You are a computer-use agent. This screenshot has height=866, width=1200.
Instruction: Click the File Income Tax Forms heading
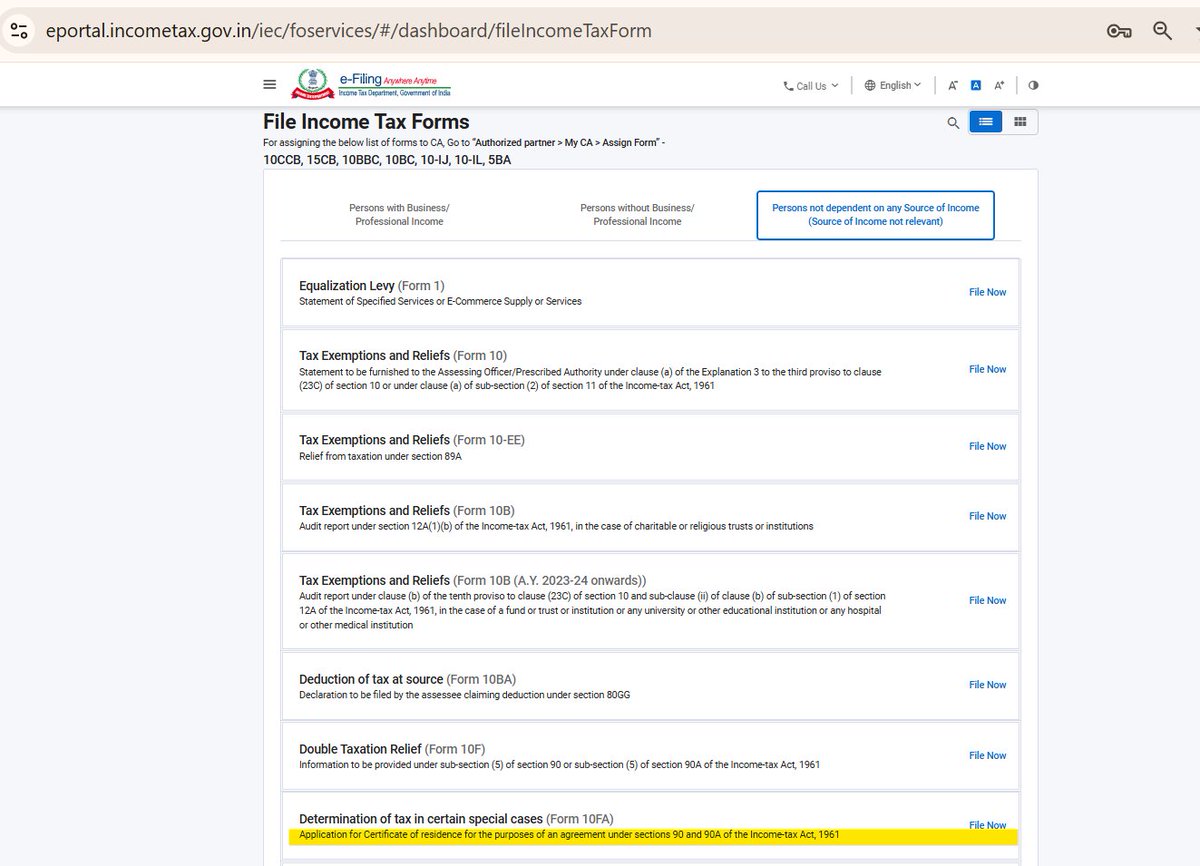tap(366, 122)
